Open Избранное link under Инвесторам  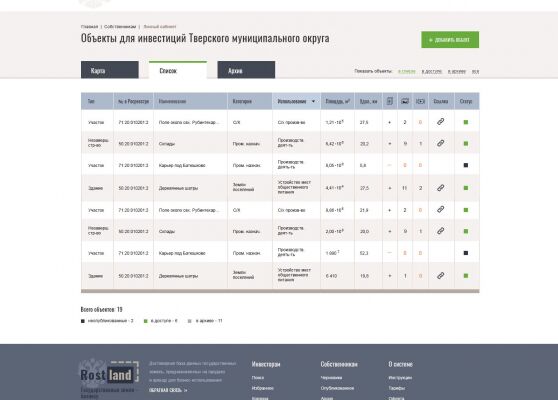[263, 388]
